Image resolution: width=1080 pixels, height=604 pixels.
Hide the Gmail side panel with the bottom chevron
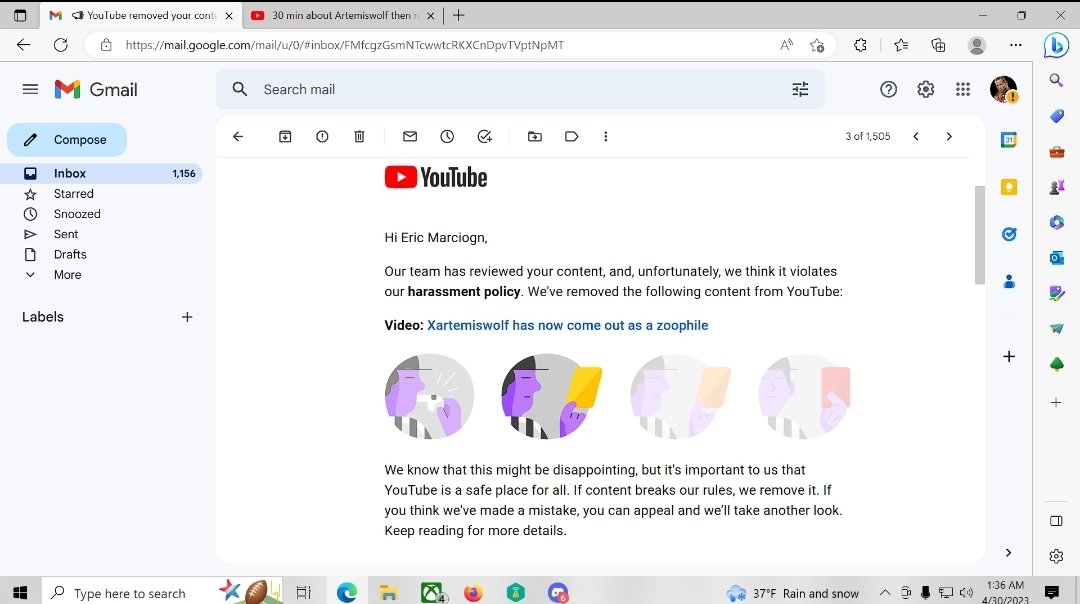tap(1008, 552)
